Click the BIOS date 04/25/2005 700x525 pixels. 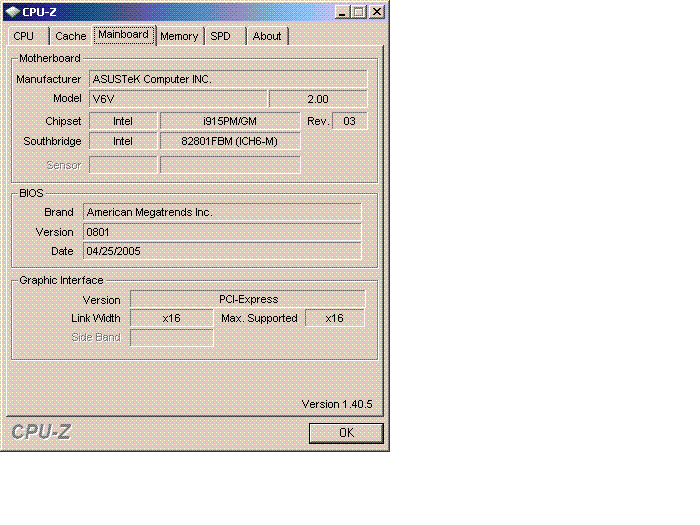click(x=222, y=251)
